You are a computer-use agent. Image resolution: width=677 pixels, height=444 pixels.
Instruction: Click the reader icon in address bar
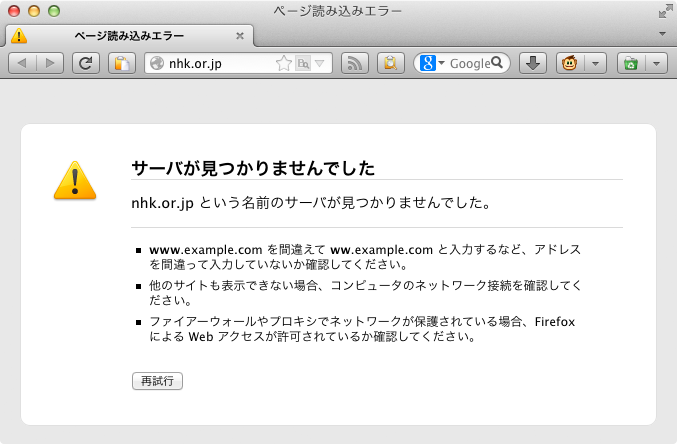pos(303,64)
